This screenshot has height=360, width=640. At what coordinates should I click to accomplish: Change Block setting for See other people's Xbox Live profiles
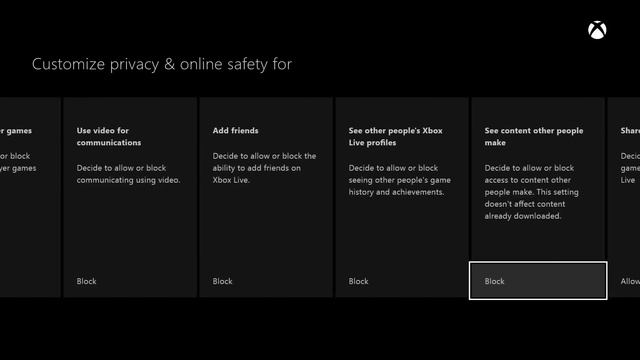coord(402,281)
